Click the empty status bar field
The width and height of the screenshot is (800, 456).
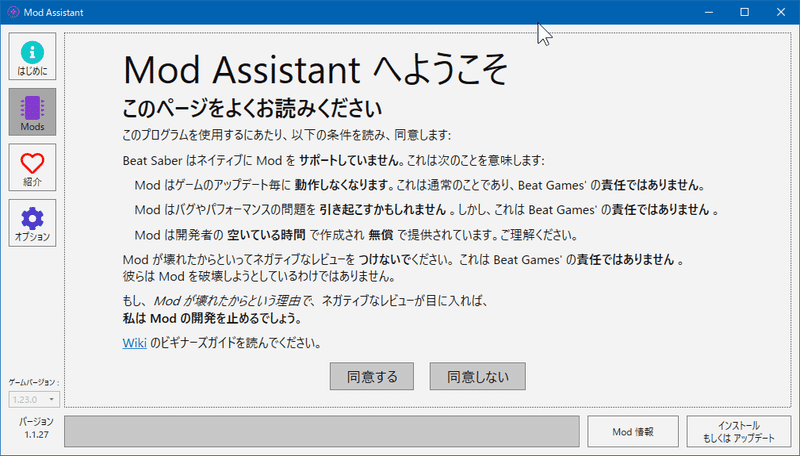click(x=321, y=432)
